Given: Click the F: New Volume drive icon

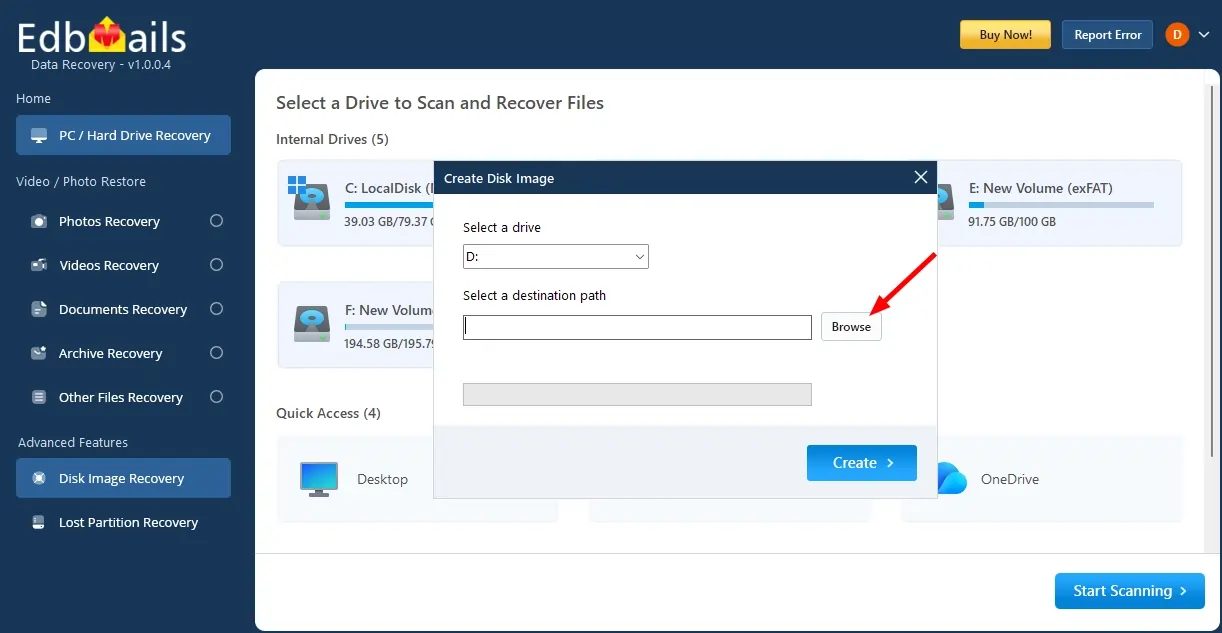Looking at the screenshot, I should click(312, 324).
